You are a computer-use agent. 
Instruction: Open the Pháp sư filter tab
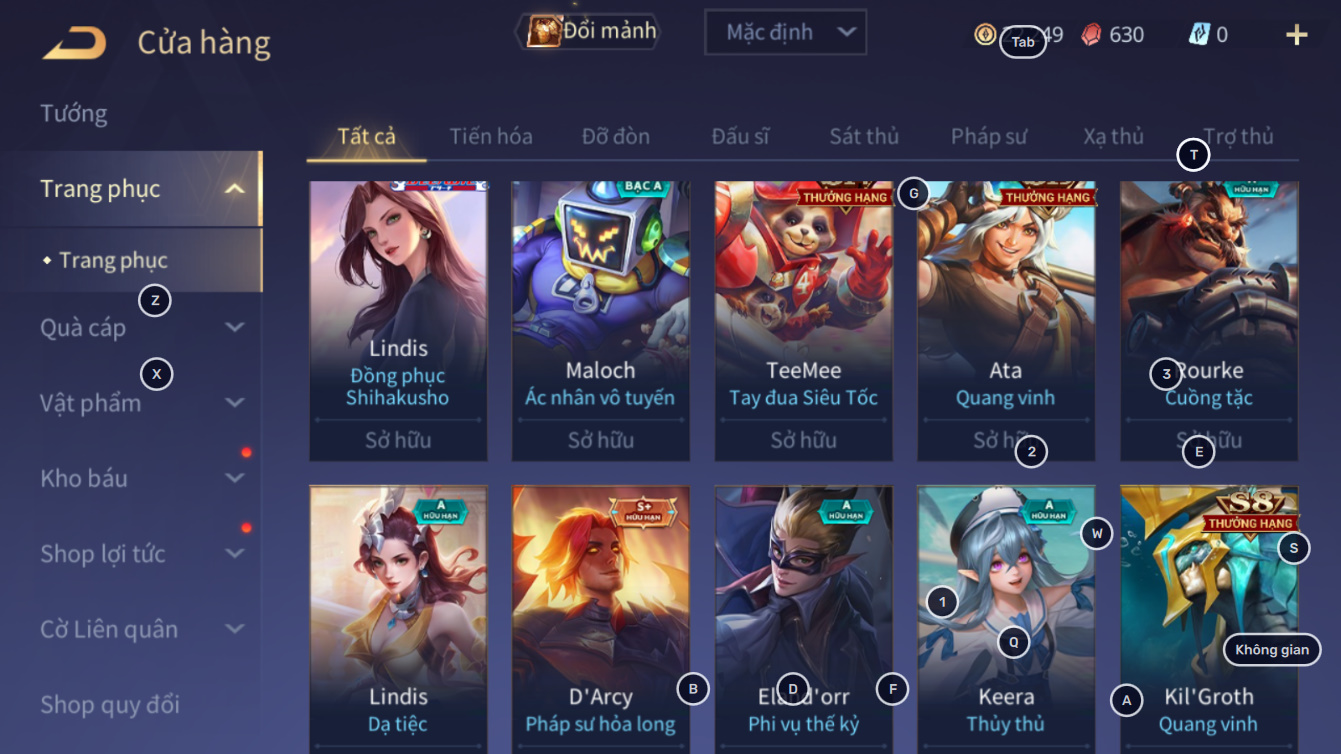[989, 136]
